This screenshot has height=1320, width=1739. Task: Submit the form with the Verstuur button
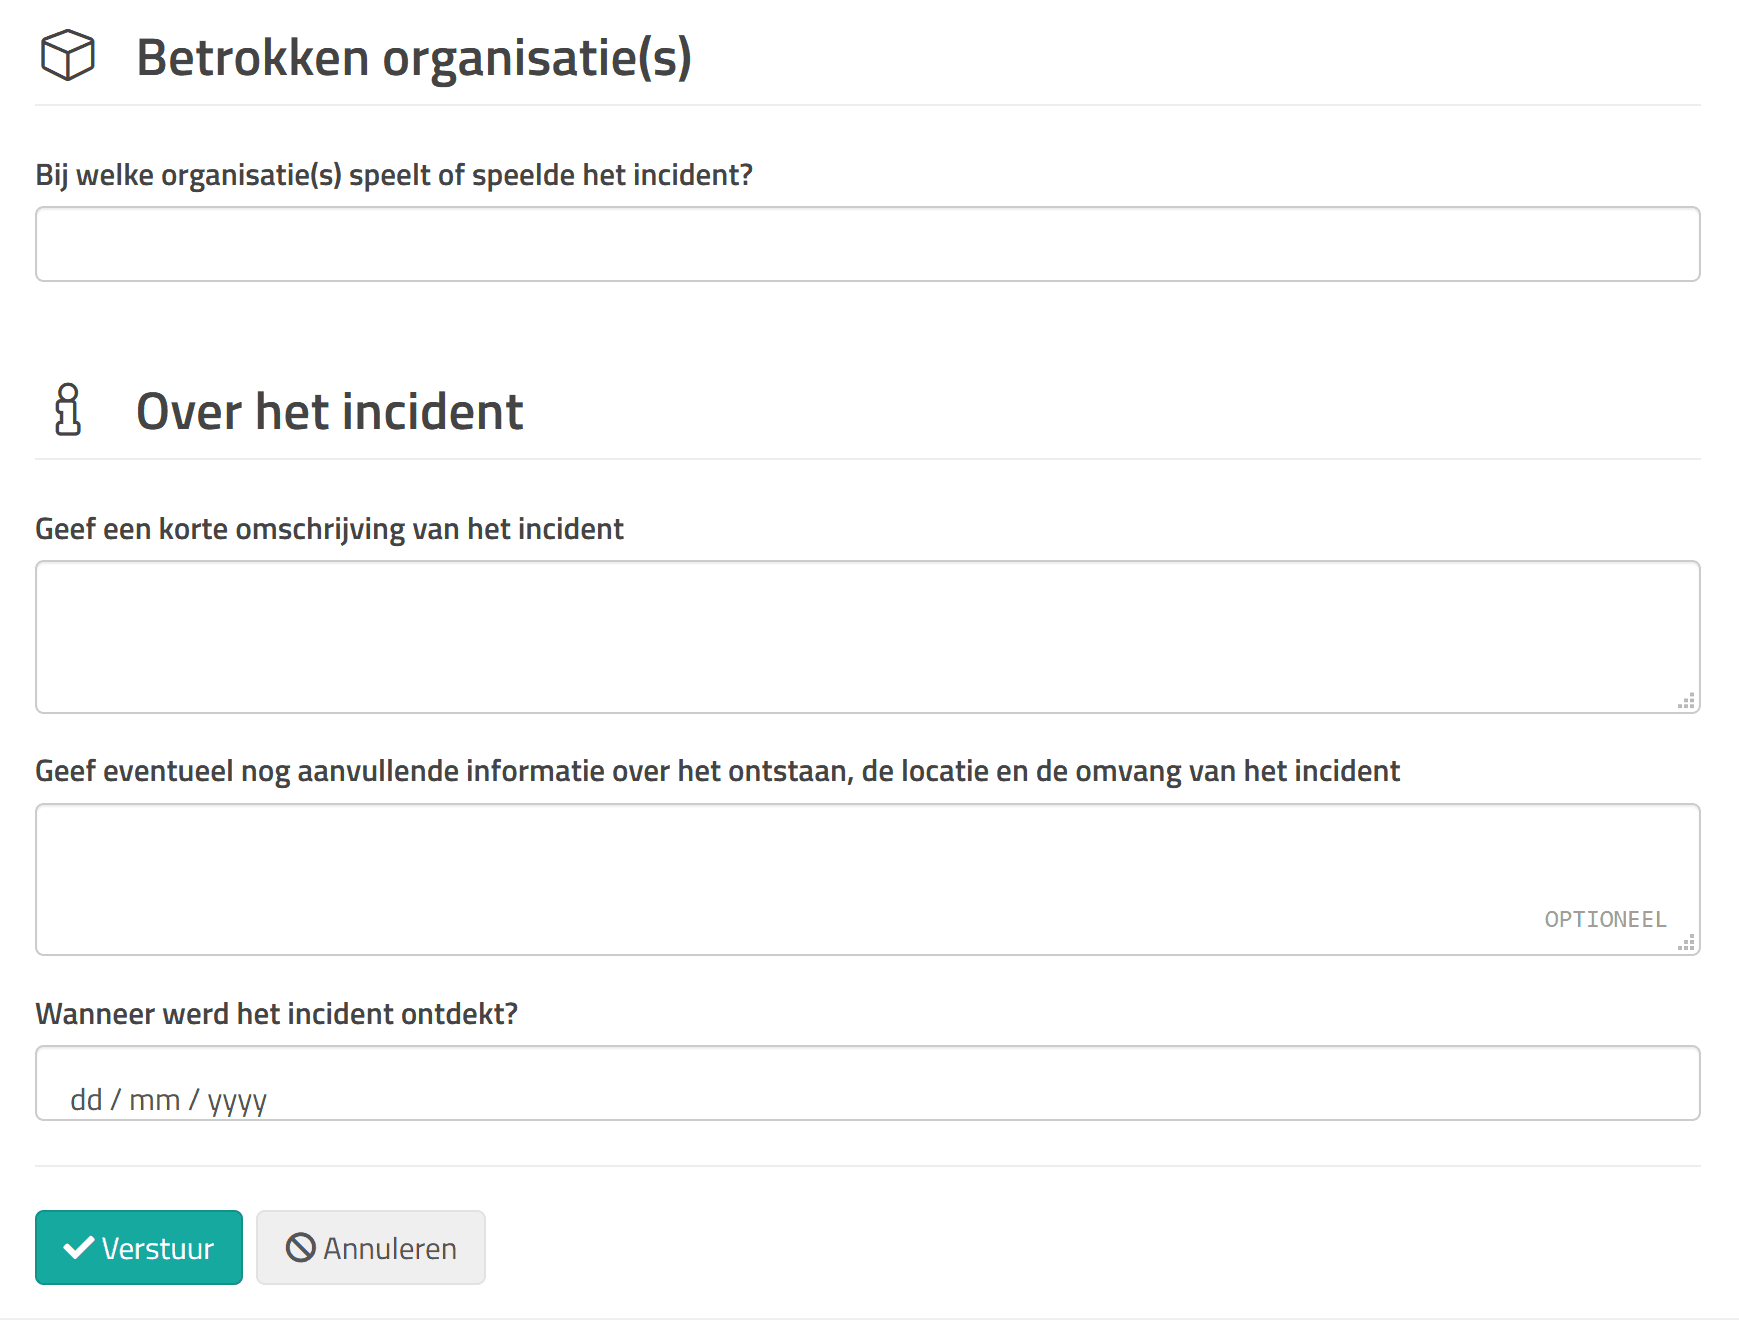point(139,1248)
